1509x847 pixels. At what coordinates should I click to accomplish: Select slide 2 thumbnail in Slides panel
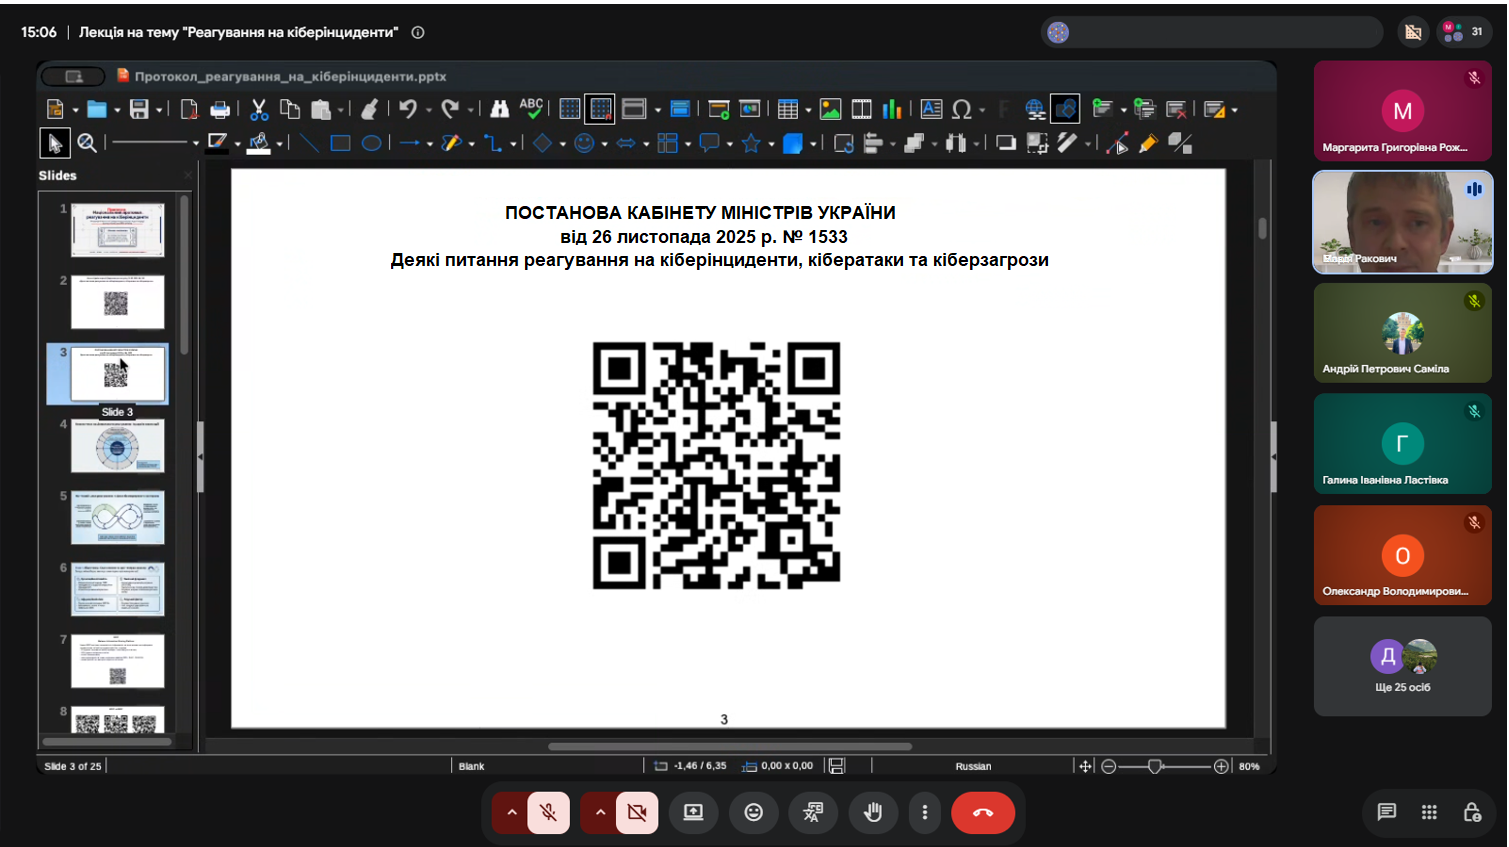coord(117,302)
